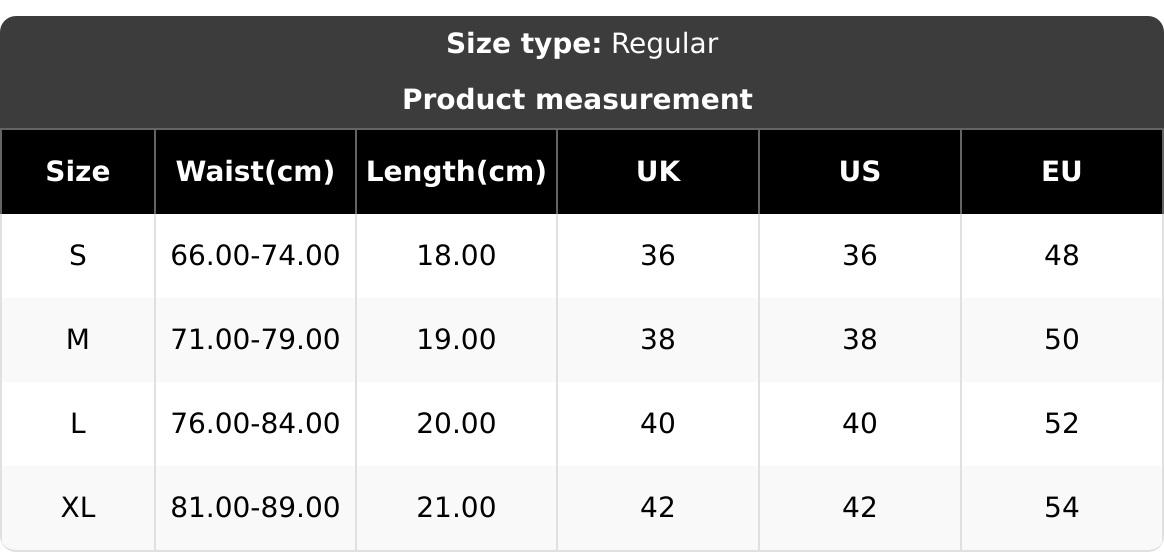
Task: Click the L size row label
Action: [78, 424]
